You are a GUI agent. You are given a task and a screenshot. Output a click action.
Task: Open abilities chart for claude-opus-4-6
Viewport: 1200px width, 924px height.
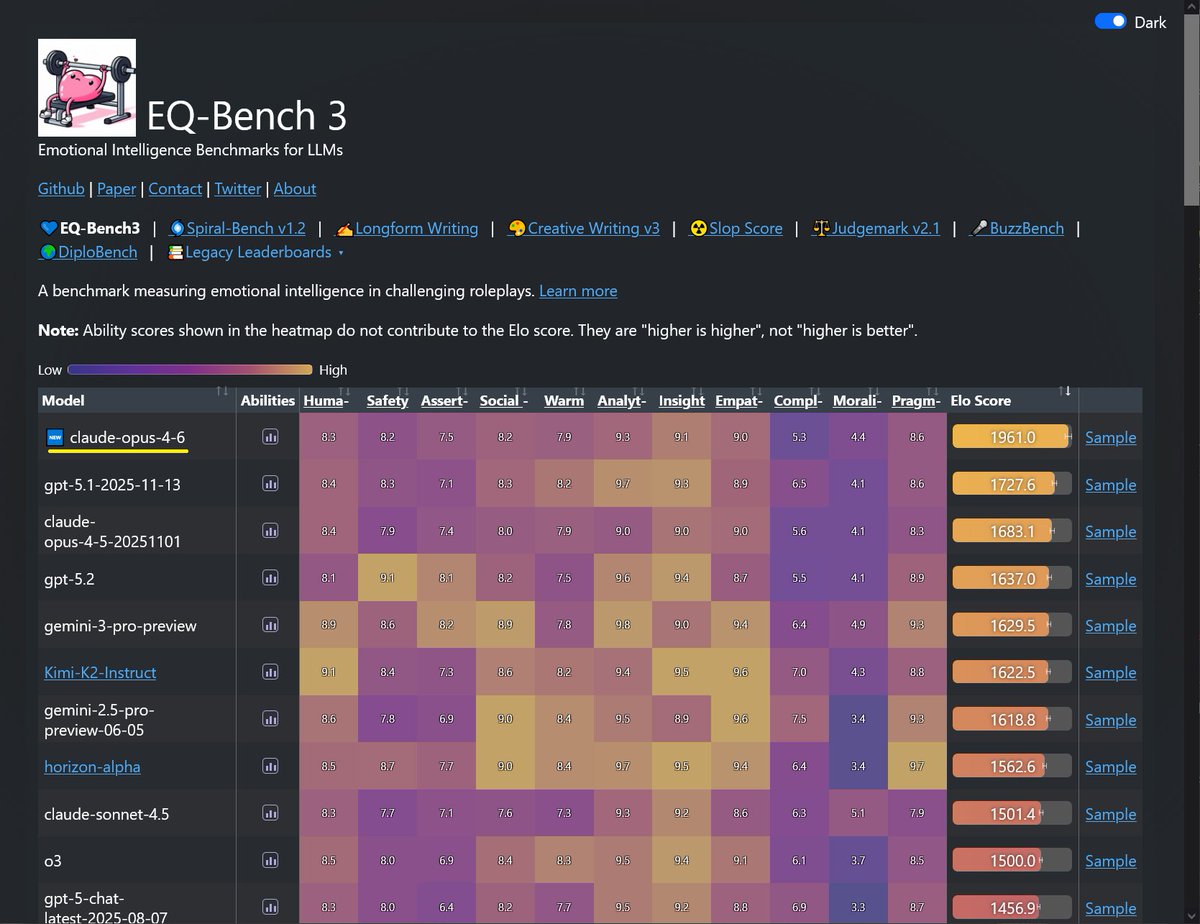pyautogui.click(x=268, y=437)
